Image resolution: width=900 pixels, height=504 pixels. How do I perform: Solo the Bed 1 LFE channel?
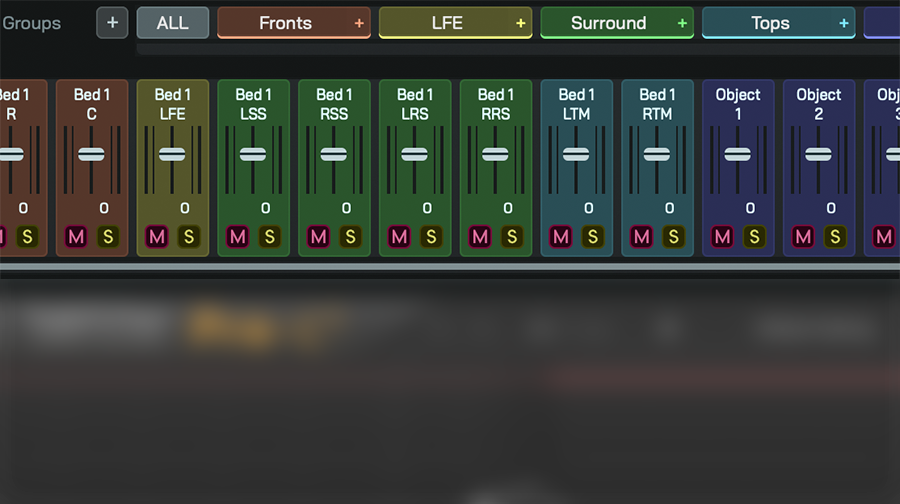(189, 237)
